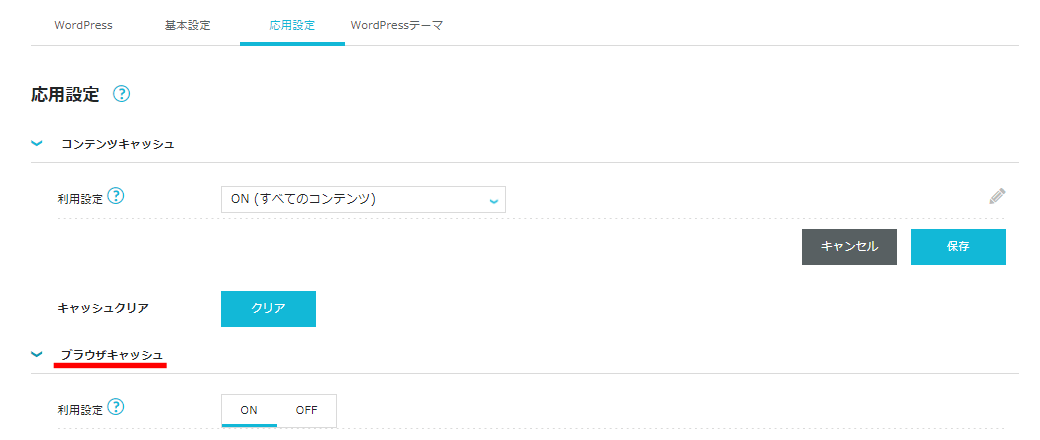Collapse the コンテンツキャッシュ section chevron
This screenshot has width=1040, height=440.
pyautogui.click(x=37, y=143)
